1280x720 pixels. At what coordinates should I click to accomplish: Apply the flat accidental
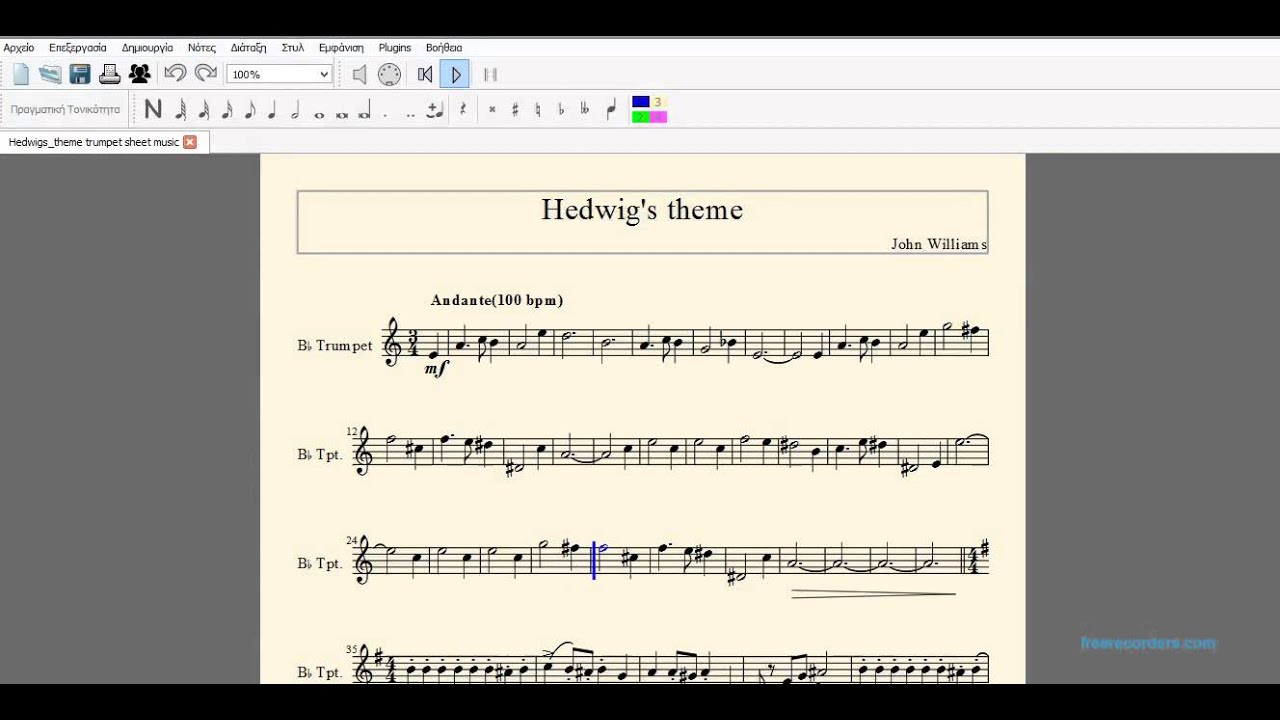(561, 110)
